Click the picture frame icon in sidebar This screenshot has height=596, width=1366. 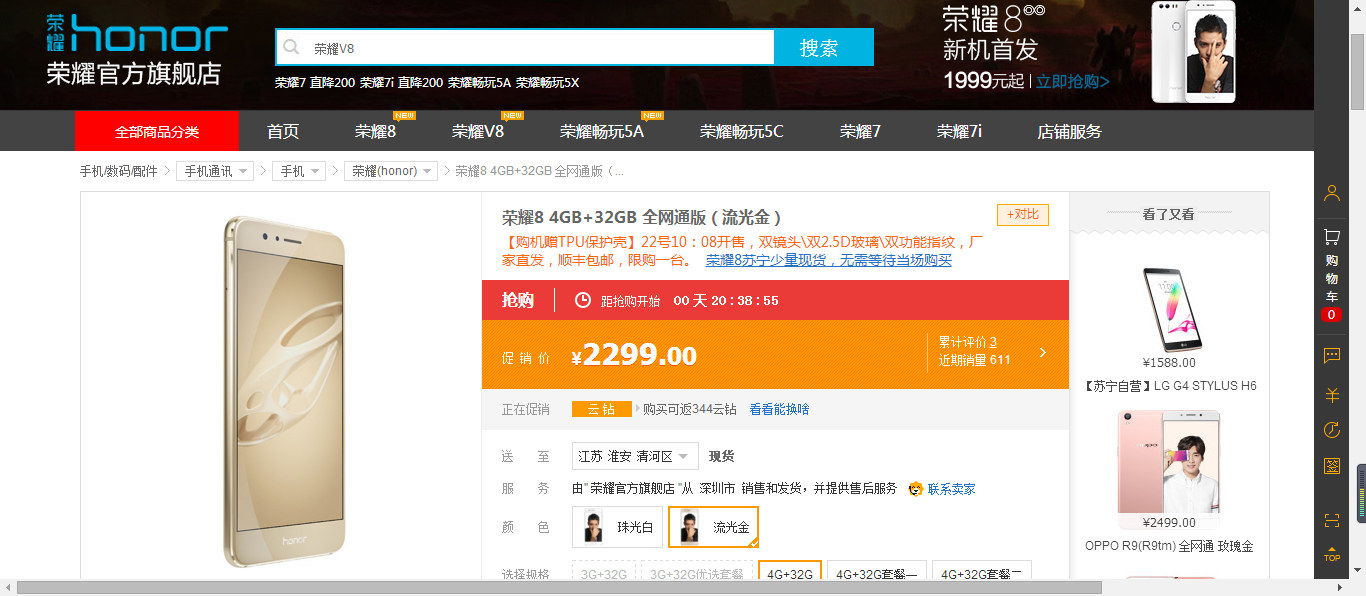pyautogui.click(x=1331, y=466)
